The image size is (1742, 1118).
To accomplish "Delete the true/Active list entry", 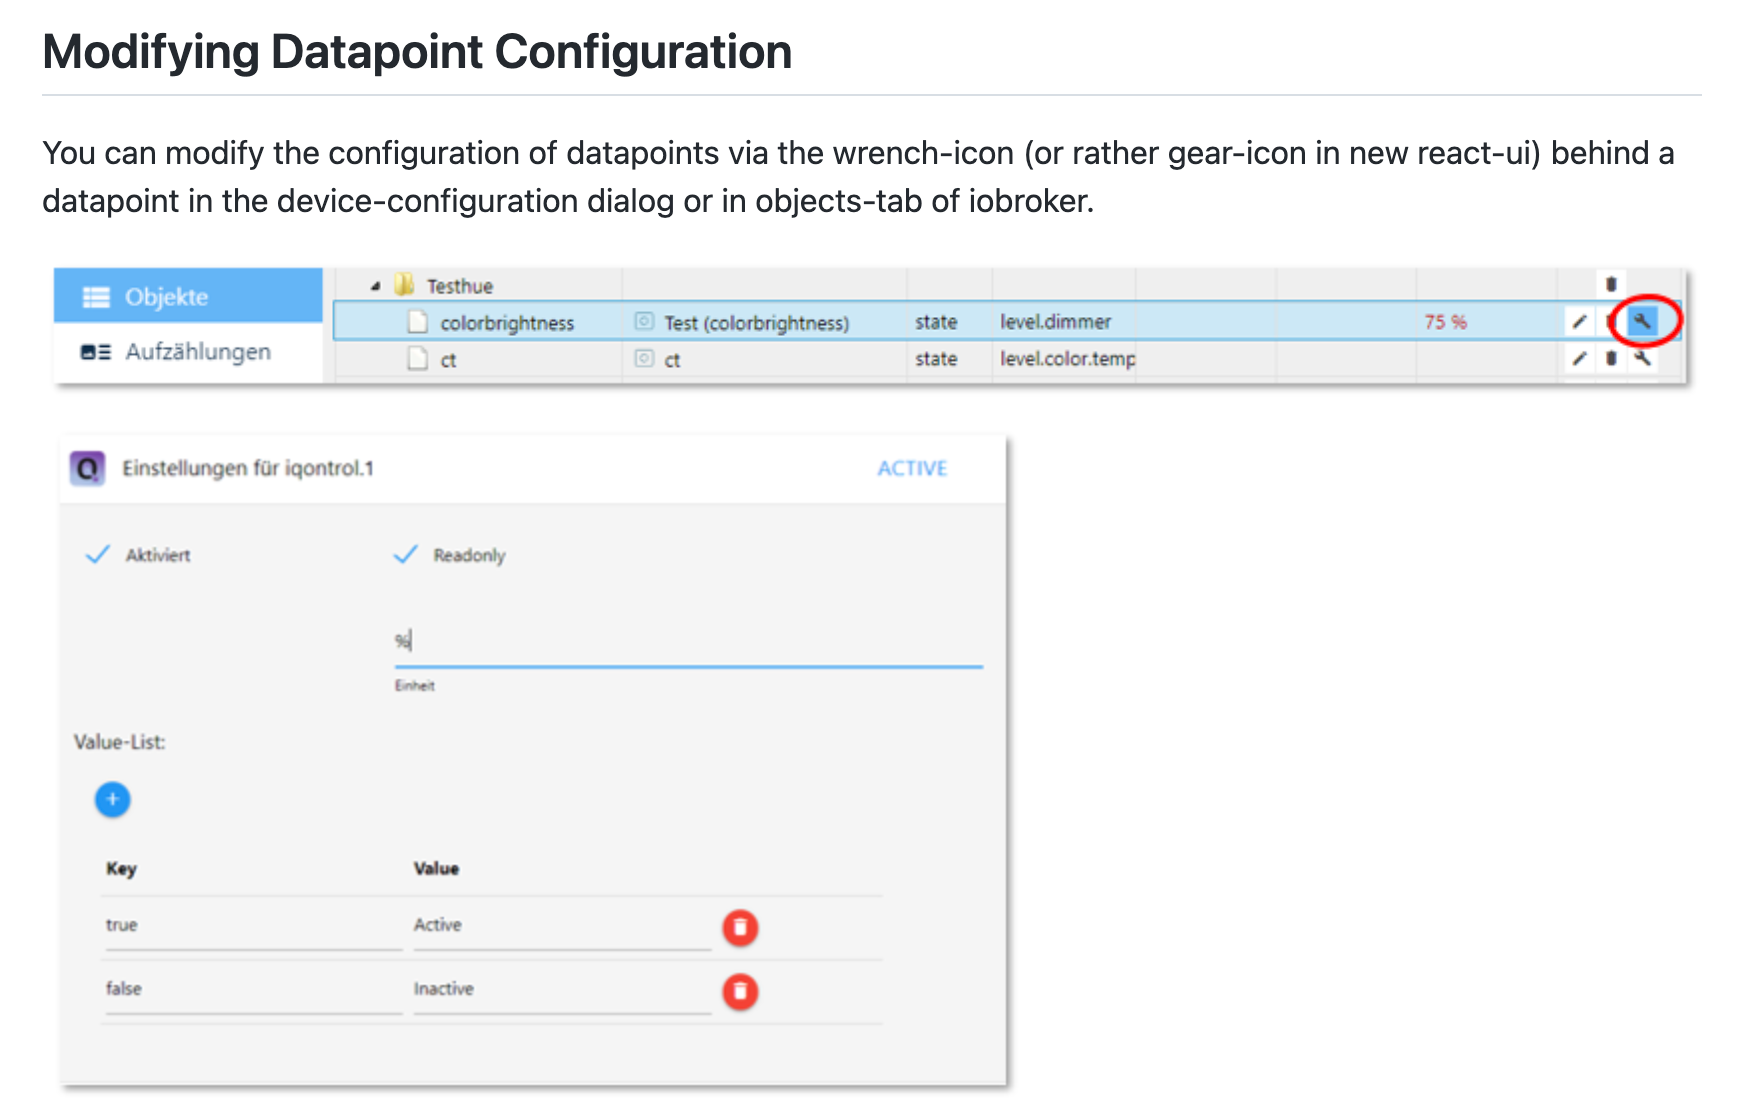I will point(740,928).
